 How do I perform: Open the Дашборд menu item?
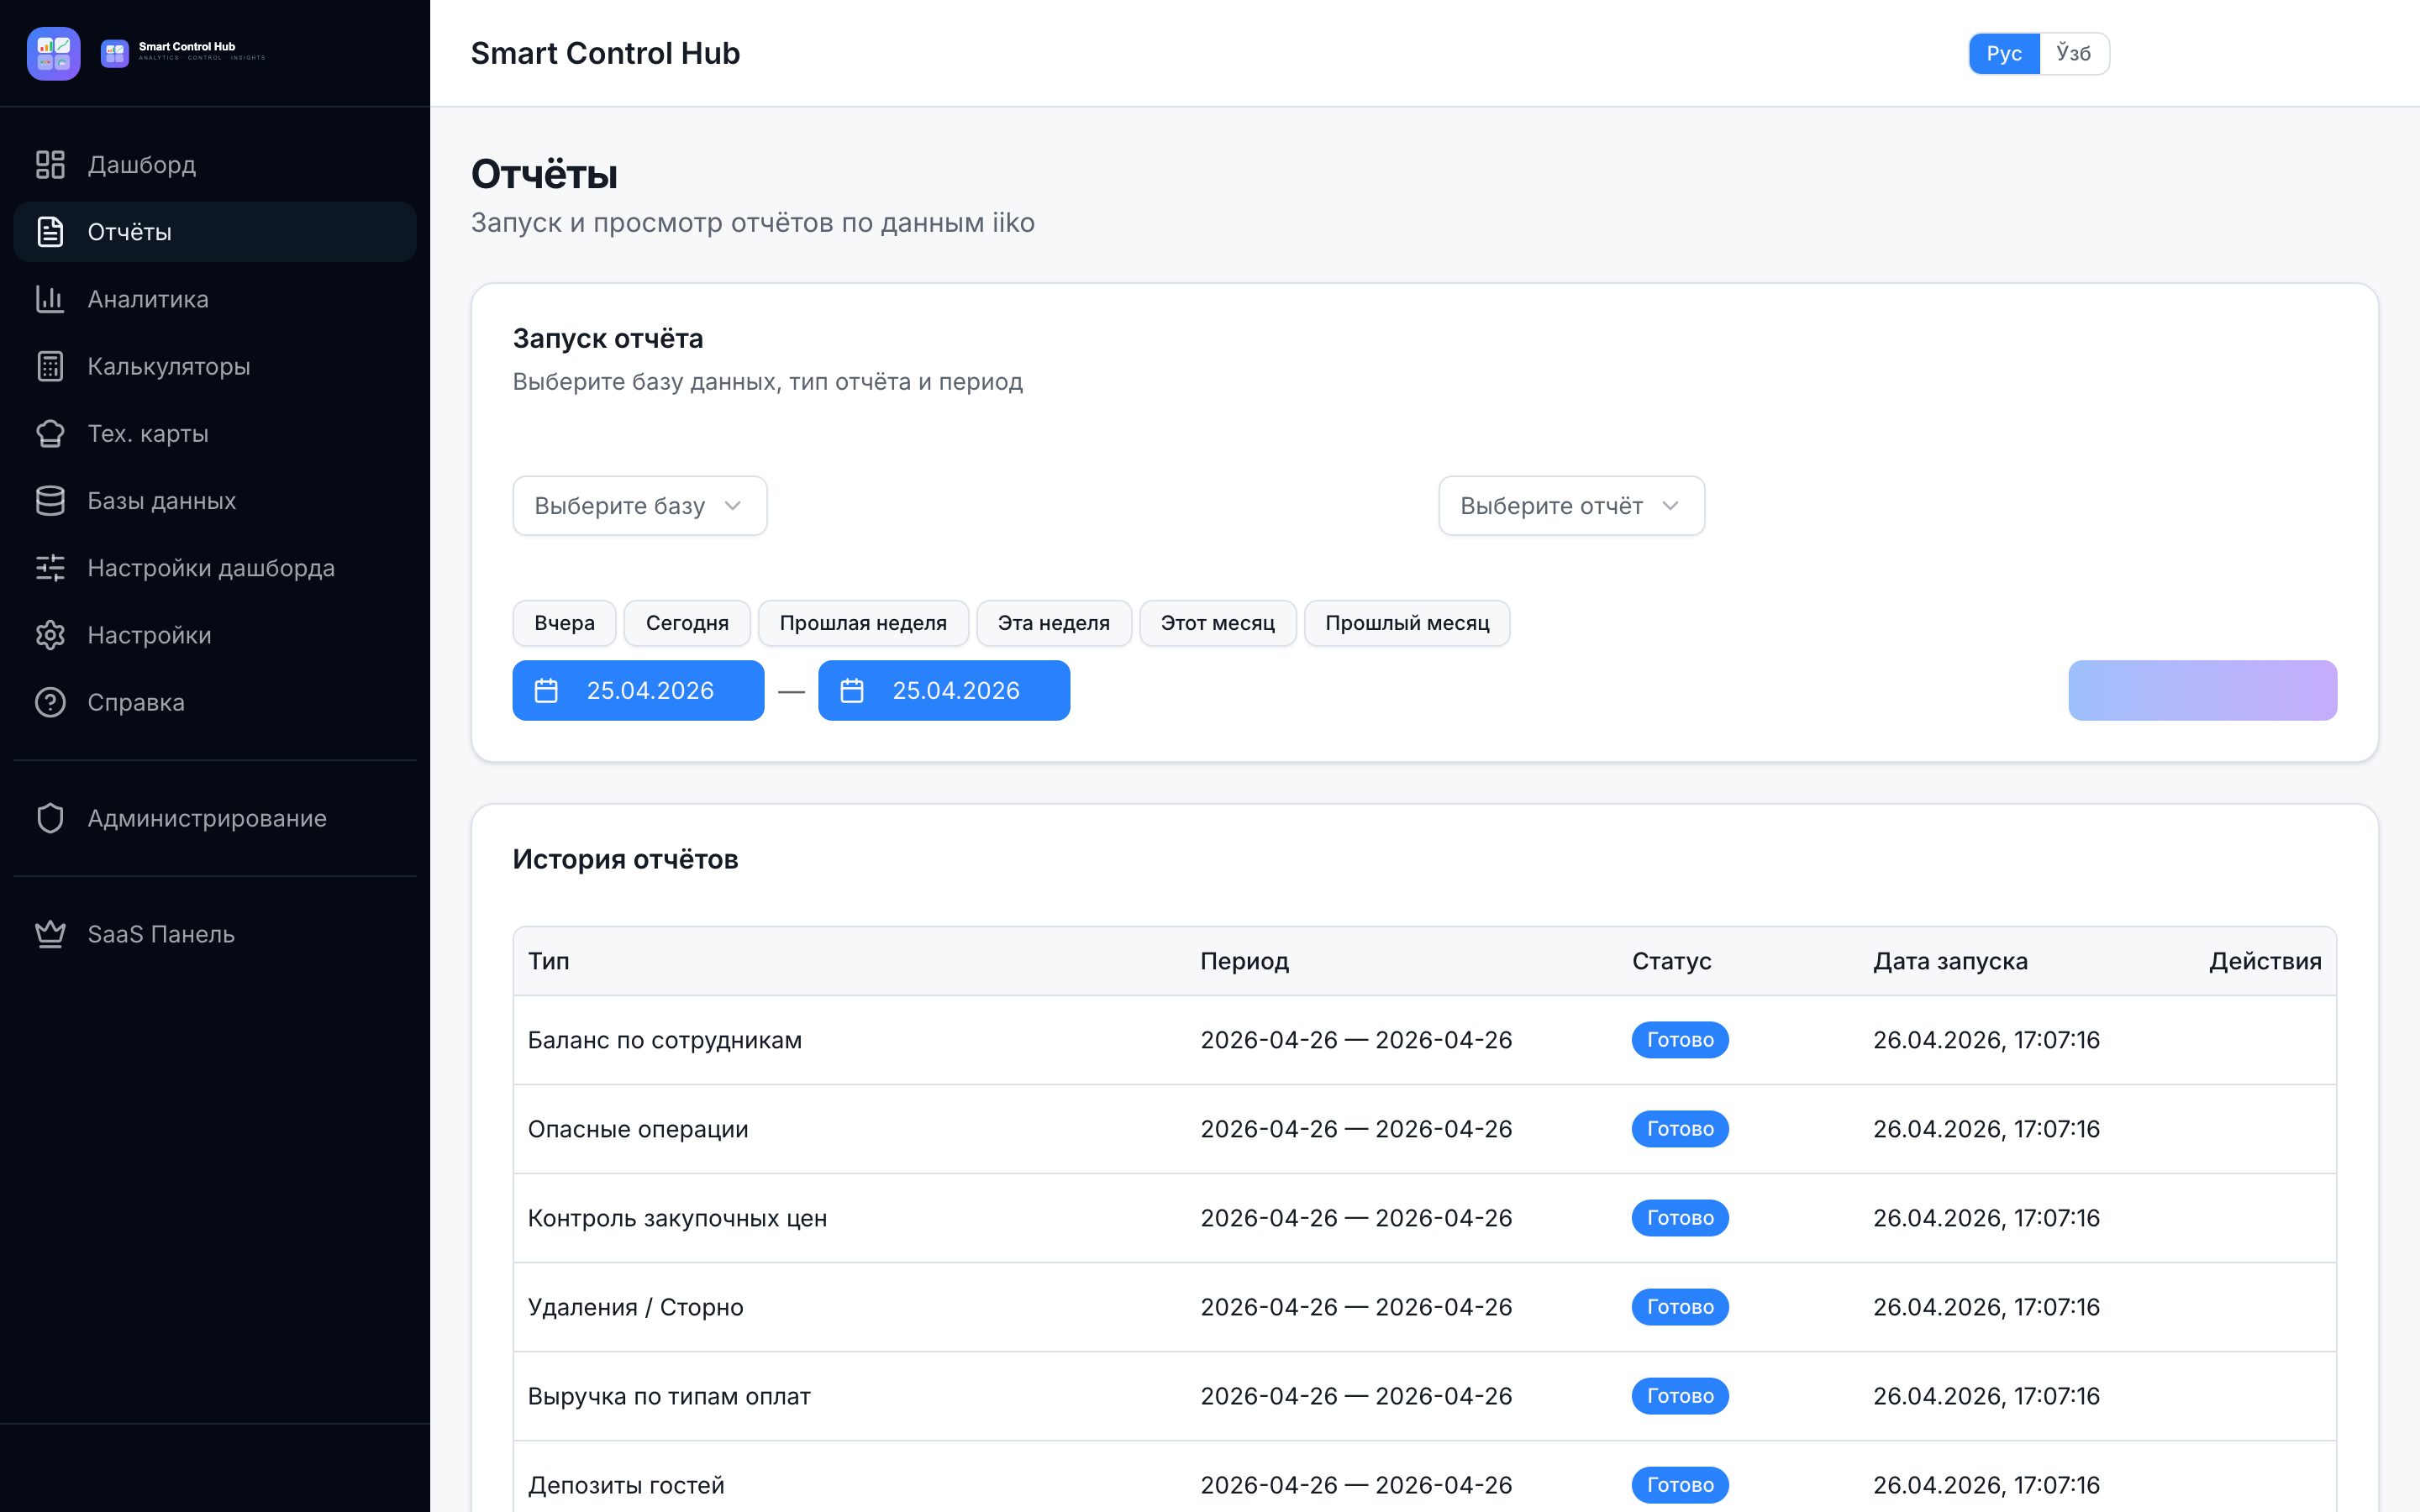tap(215, 164)
